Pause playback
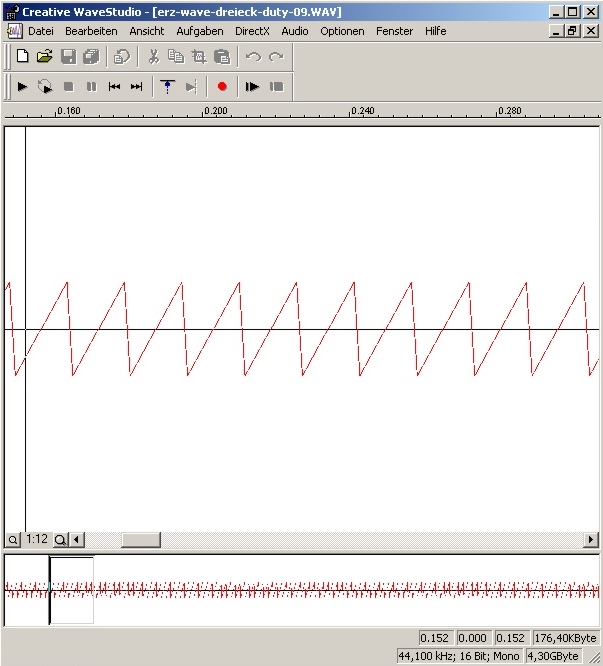Image resolution: width=603 pixels, height=666 pixels. [x=91, y=87]
